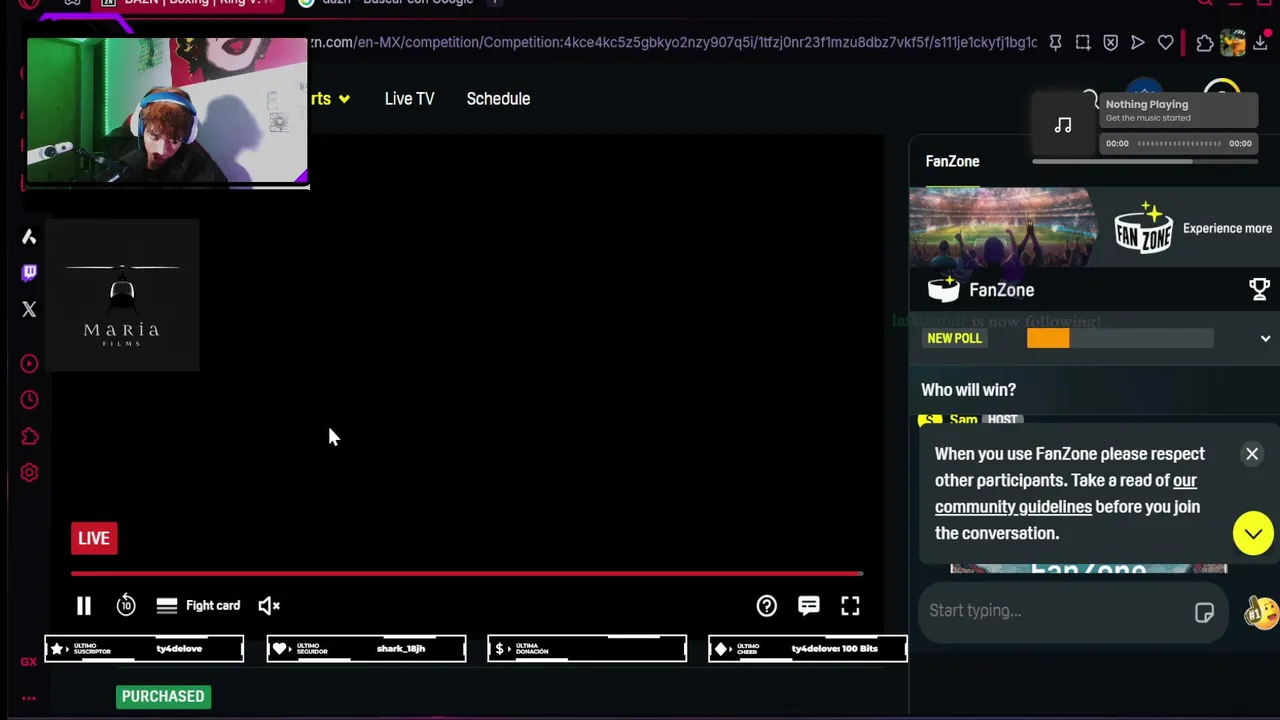Viewport: 1280px width, 720px height.
Task: Open History clock icon in sidebar
Action: (29, 400)
